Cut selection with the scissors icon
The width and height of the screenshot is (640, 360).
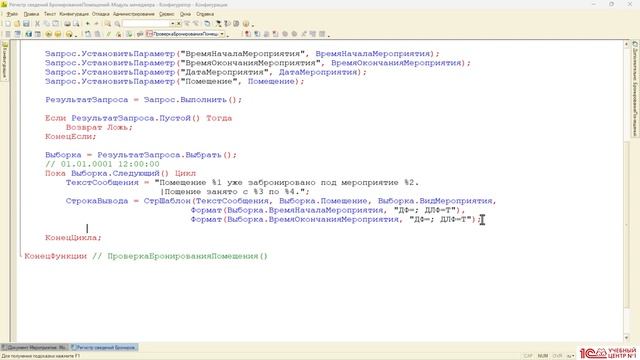38,24
